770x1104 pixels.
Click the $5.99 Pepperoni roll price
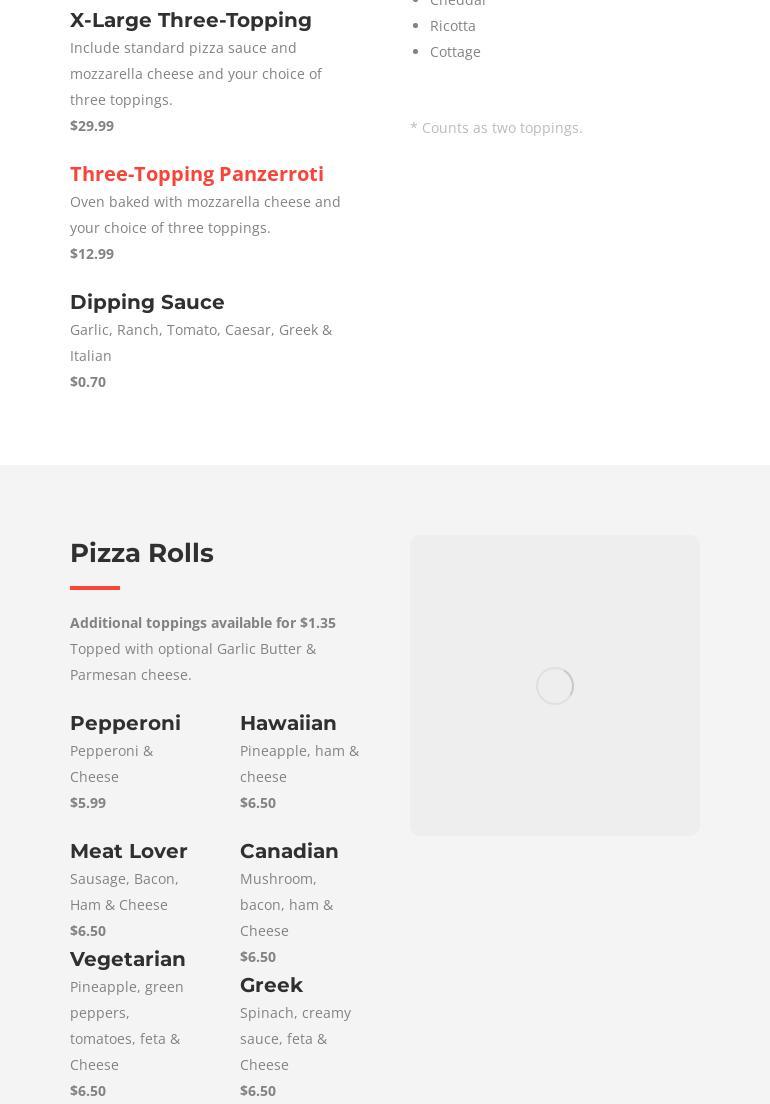coord(88,803)
